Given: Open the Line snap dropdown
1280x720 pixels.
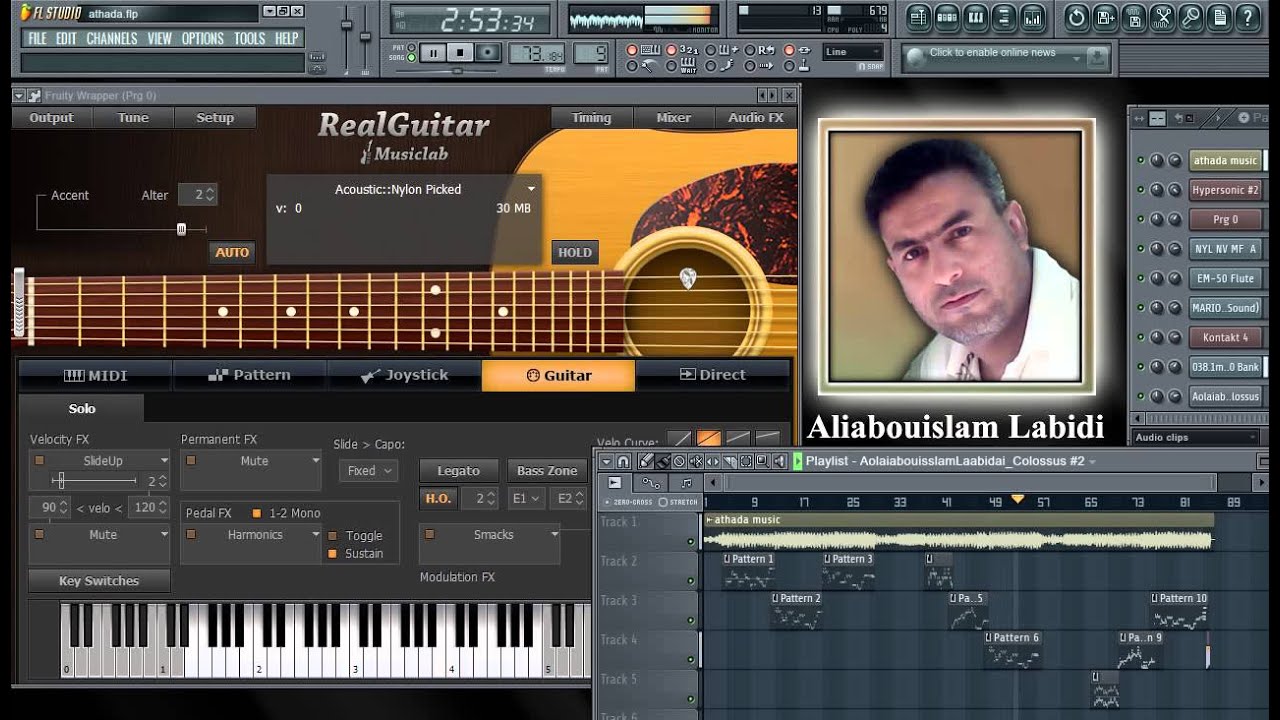Looking at the screenshot, I should pos(853,52).
